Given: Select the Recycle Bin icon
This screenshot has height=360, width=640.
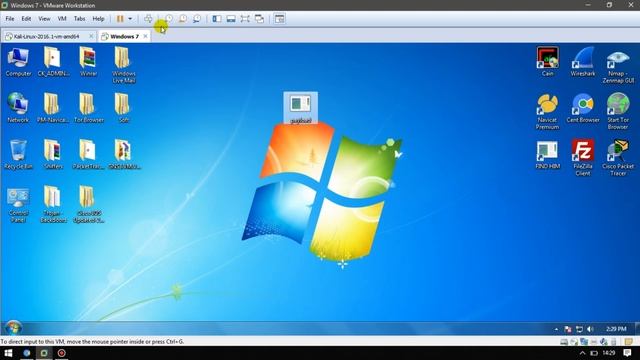Looking at the screenshot, I should pyautogui.click(x=18, y=155).
